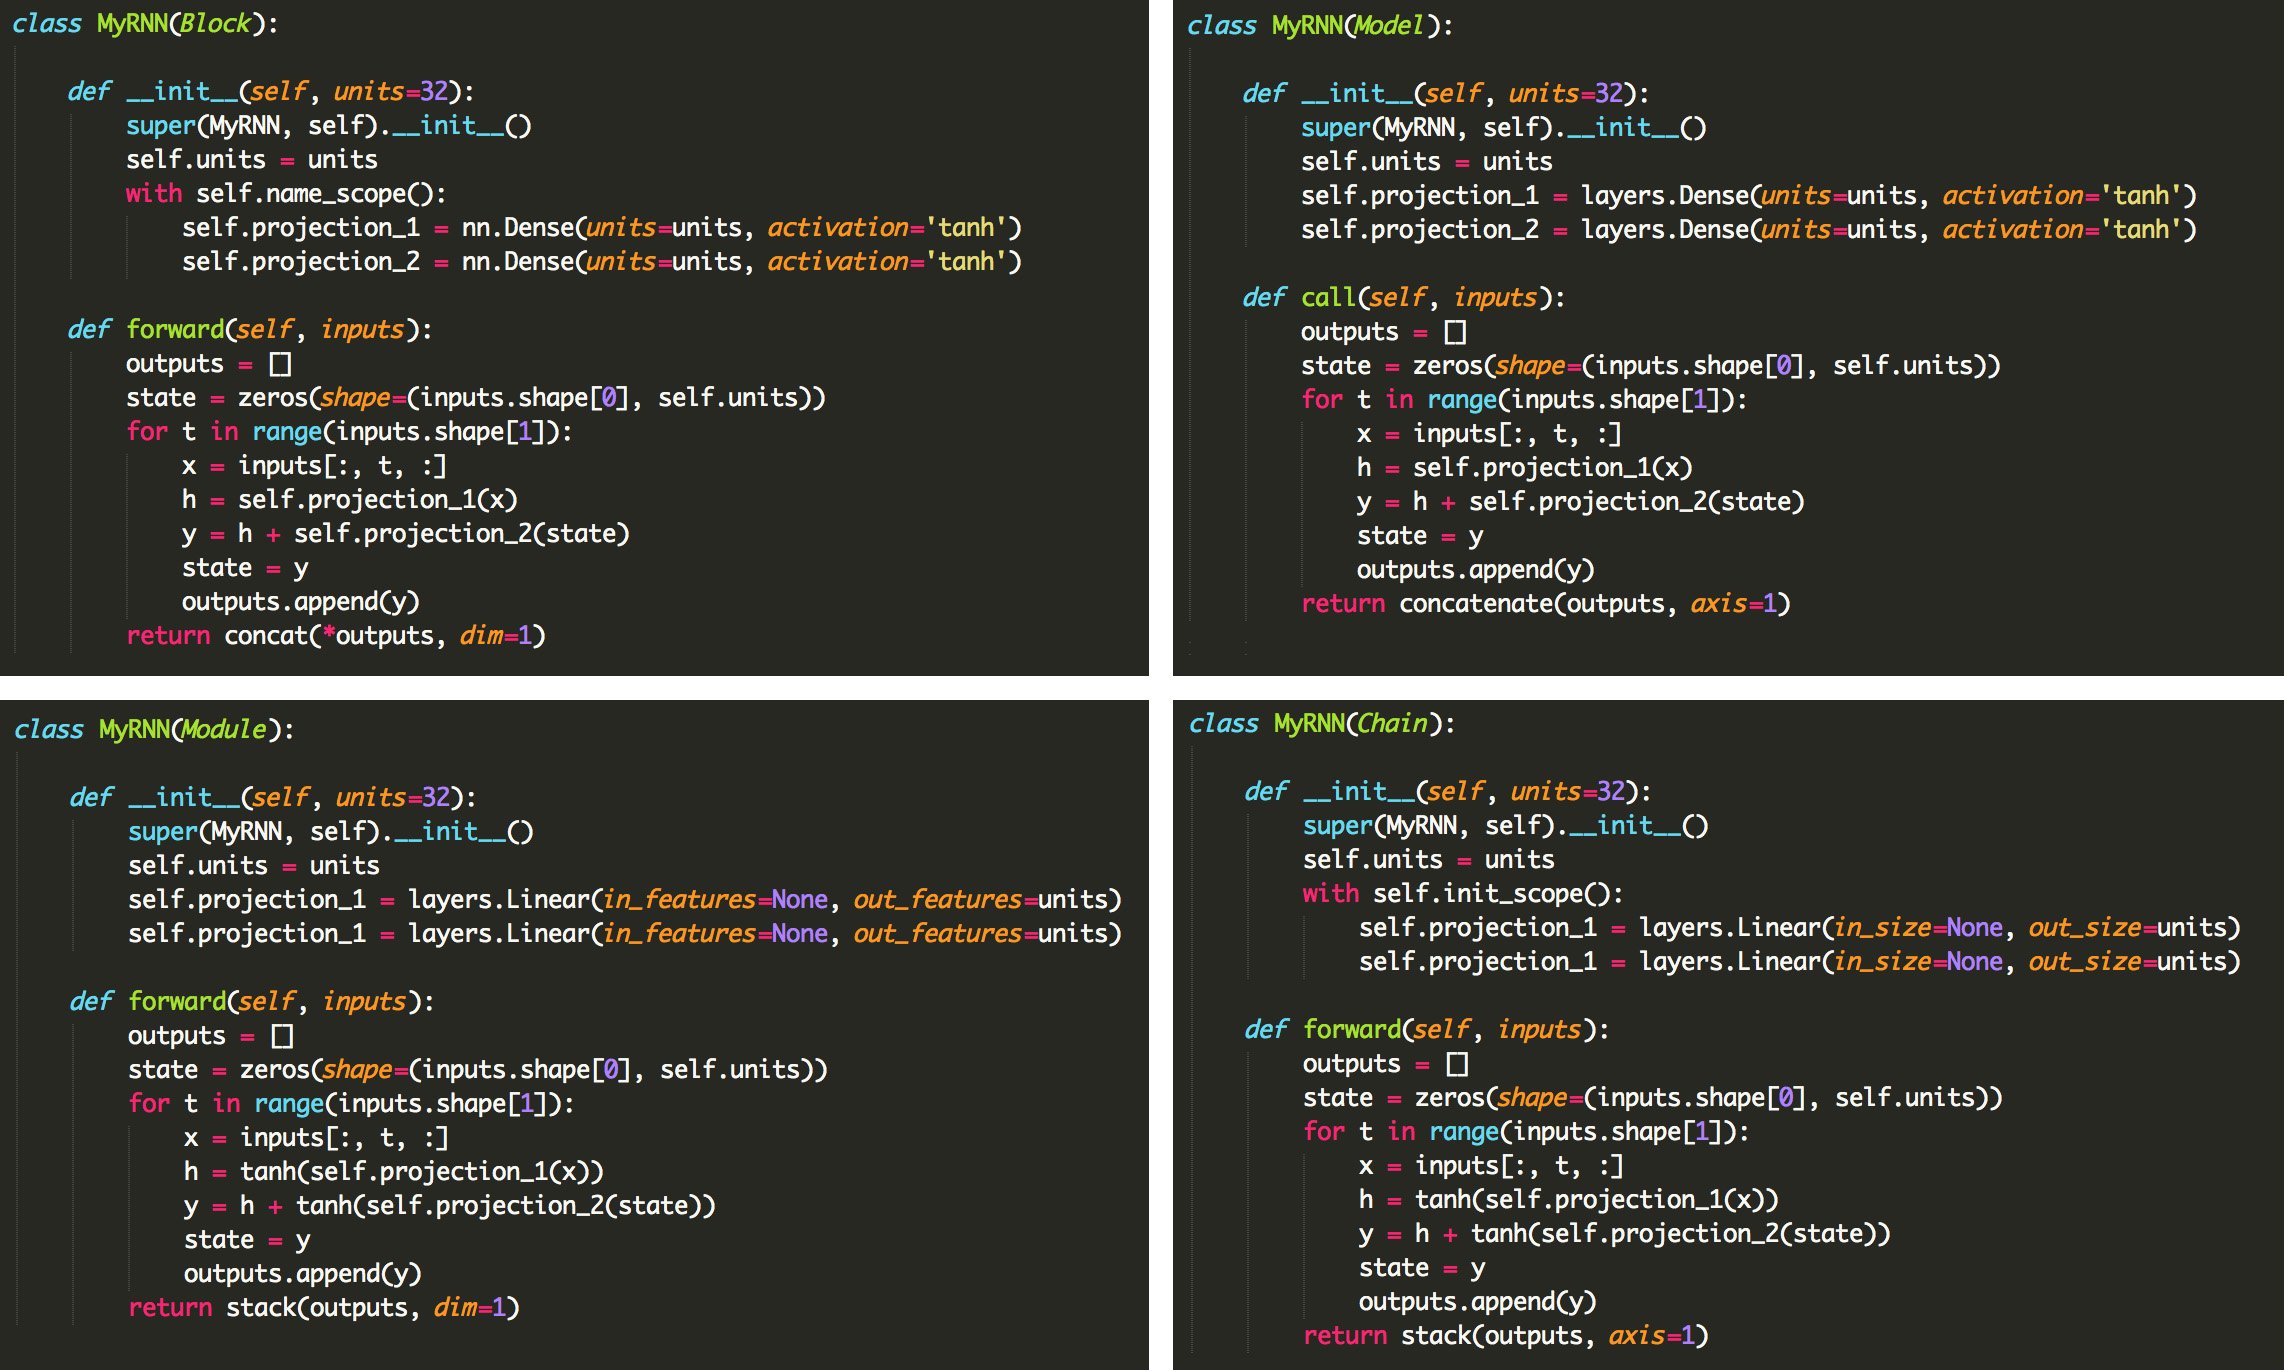The width and height of the screenshot is (2284, 1370).
Task: Click 'def forward(self, inputs):' in the Module snippet
Action: pyautogui.click(x=252, y=1002)
